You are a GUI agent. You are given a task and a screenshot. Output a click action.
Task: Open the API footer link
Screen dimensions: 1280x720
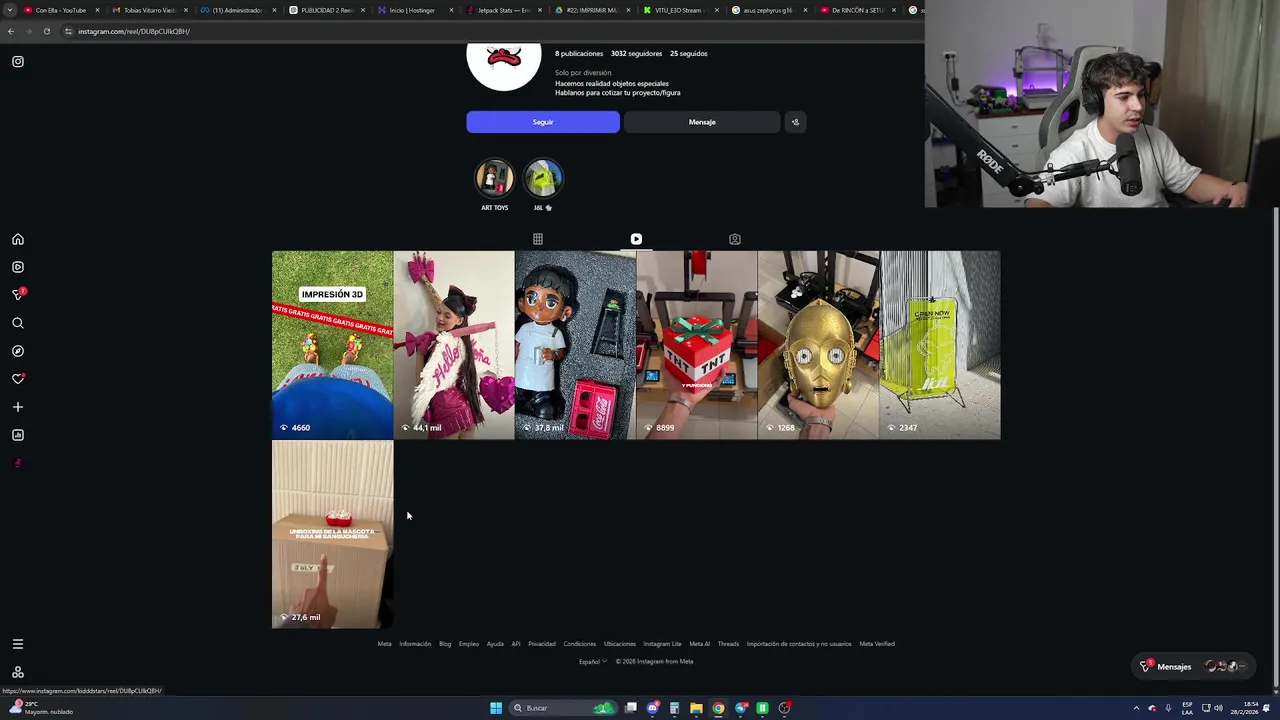click(x=516, y=644)
